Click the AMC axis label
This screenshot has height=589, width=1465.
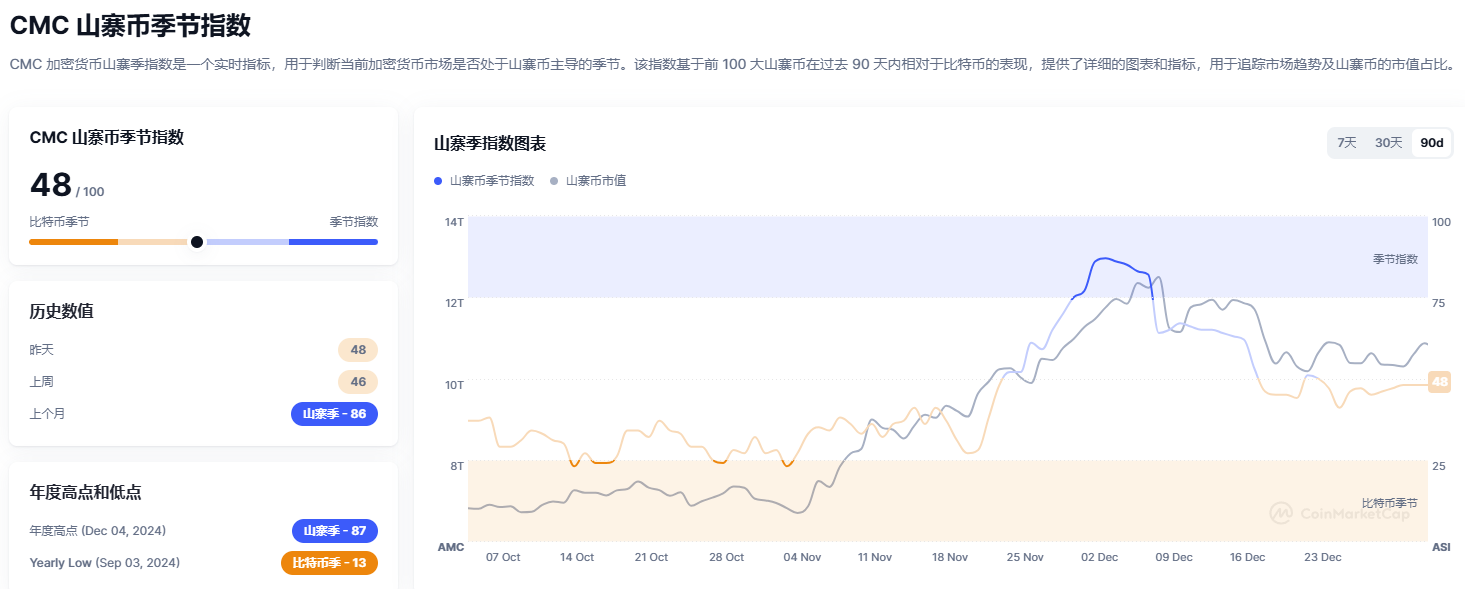[x=451, y=547]
